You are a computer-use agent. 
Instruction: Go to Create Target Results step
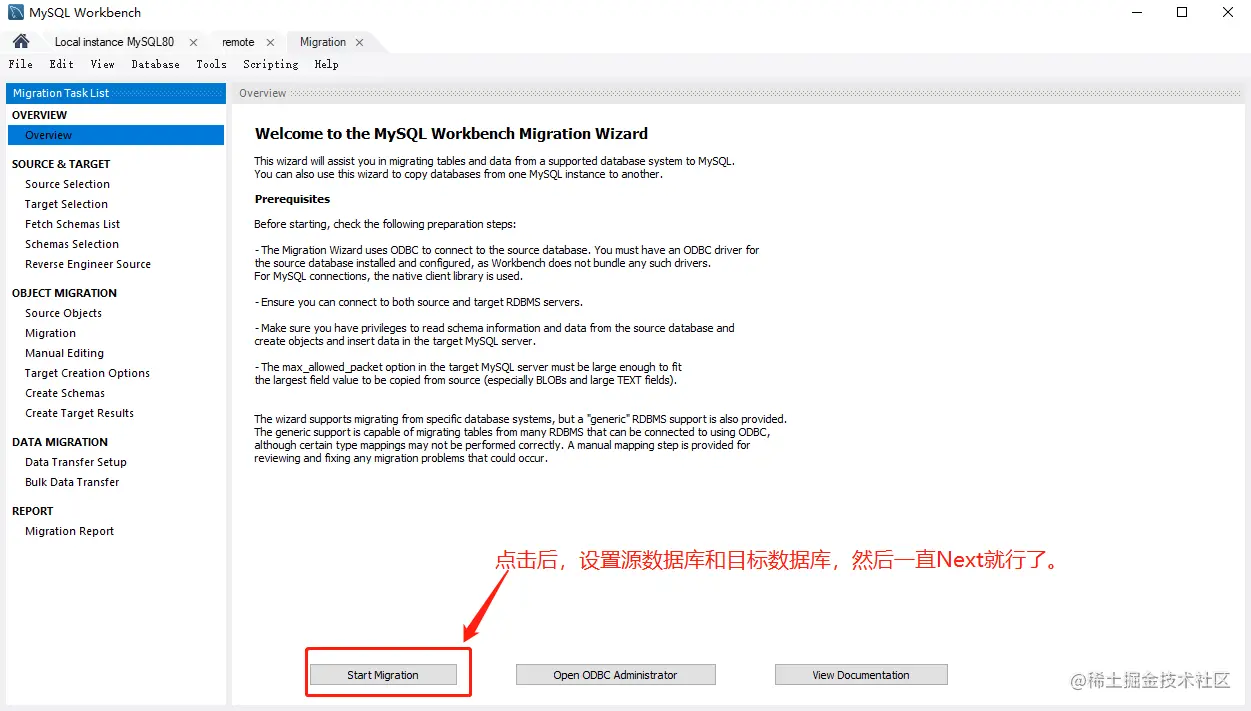click(x=80, y=413)
